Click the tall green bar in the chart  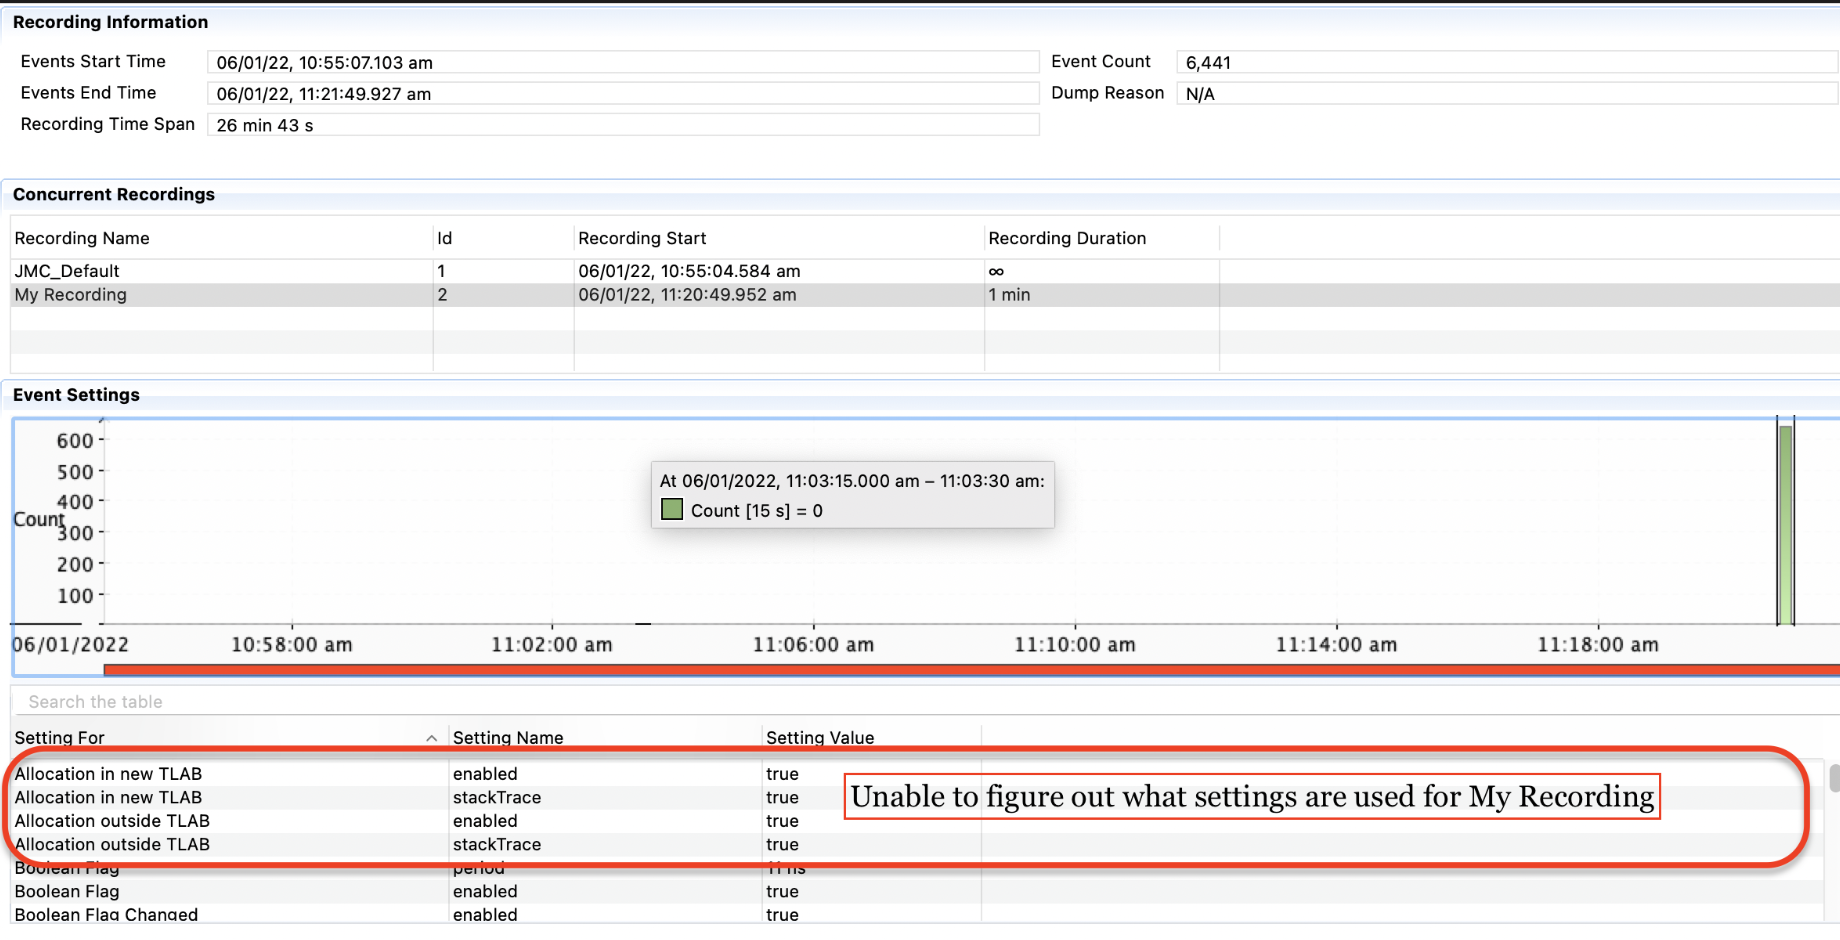1785,525
